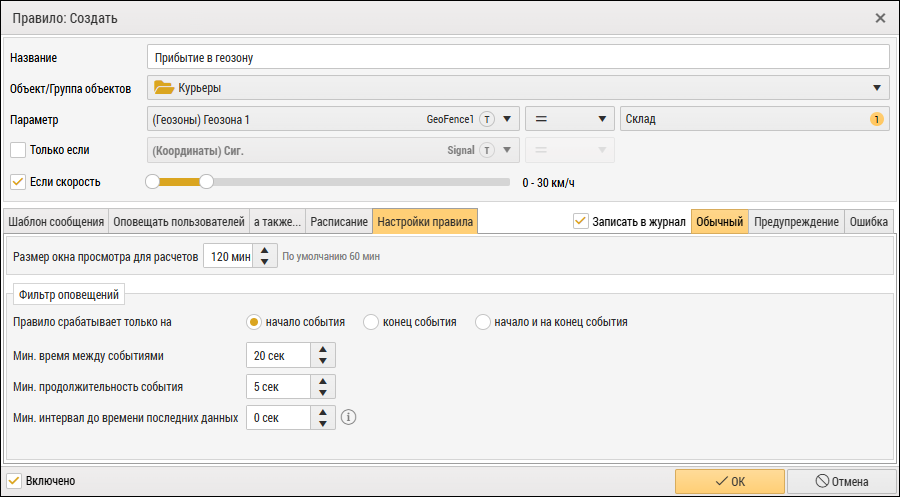Viewport: 900px width, 497px height.
Task: Click the right speed slider handle
Action: (x=206, y=182)
